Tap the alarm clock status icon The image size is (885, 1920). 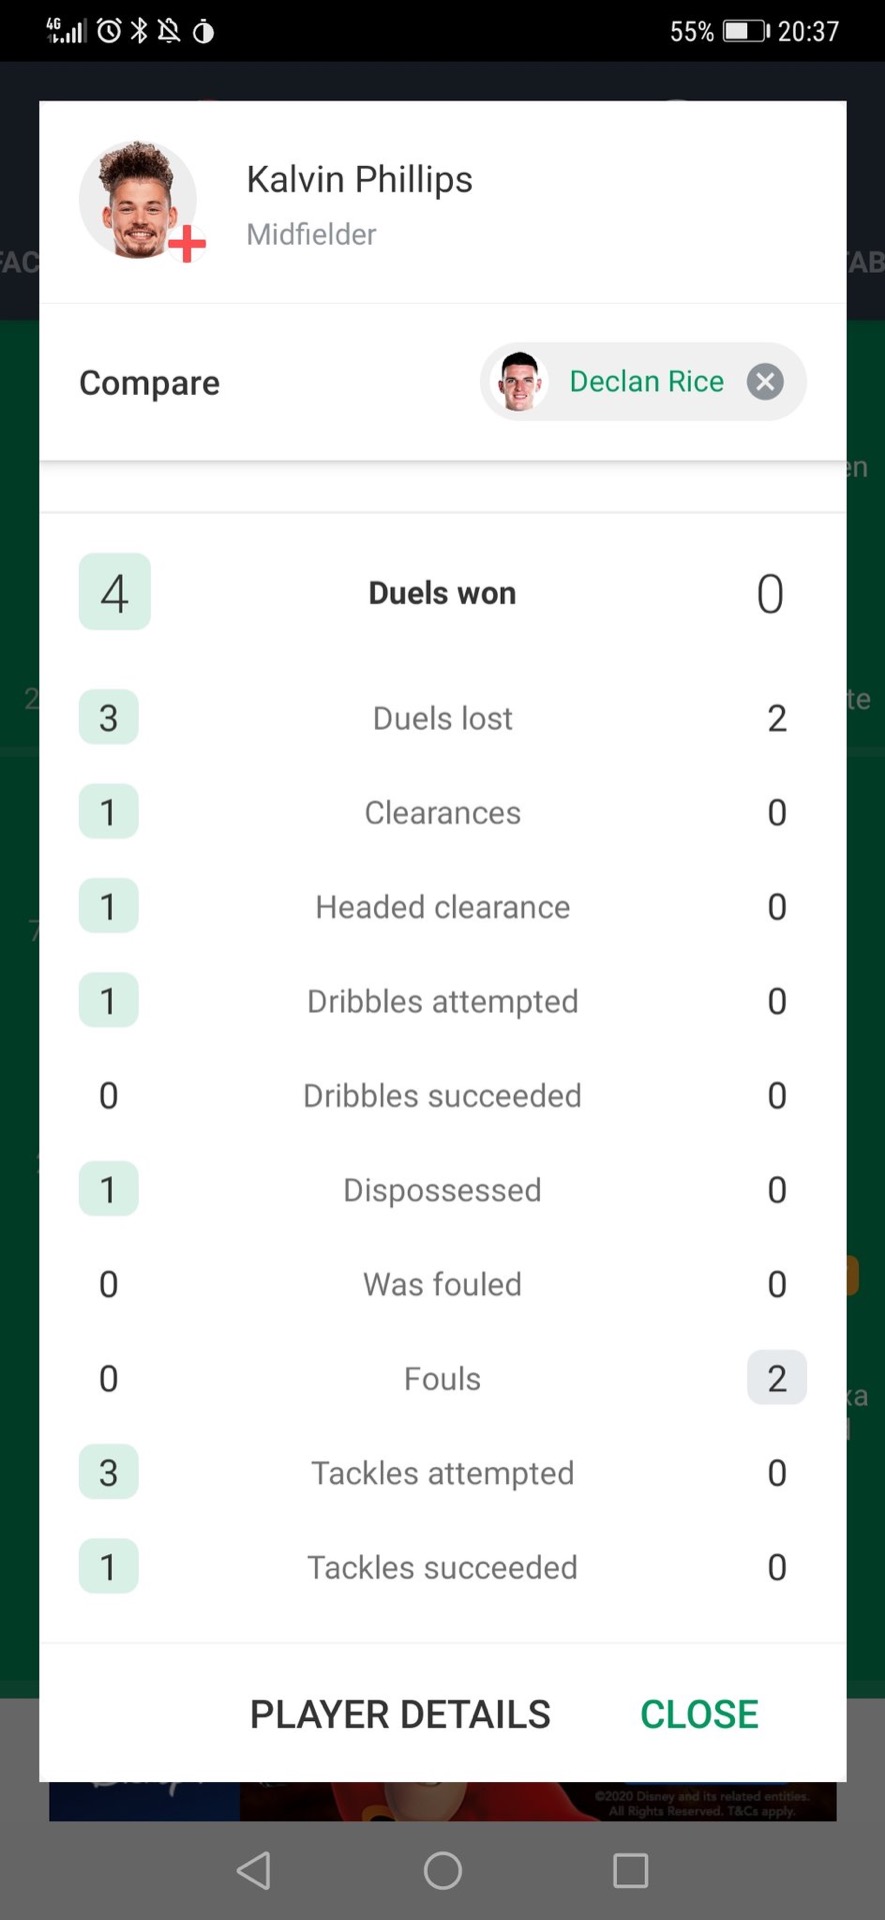click(x=109, y=31)
